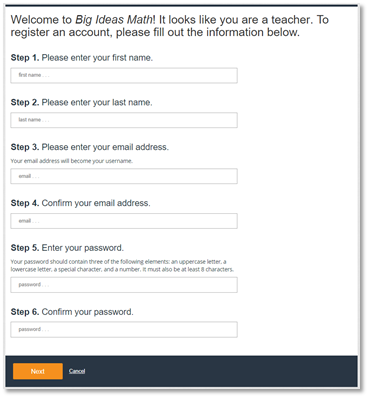Focus the last name text box

[x=124, y=120]
